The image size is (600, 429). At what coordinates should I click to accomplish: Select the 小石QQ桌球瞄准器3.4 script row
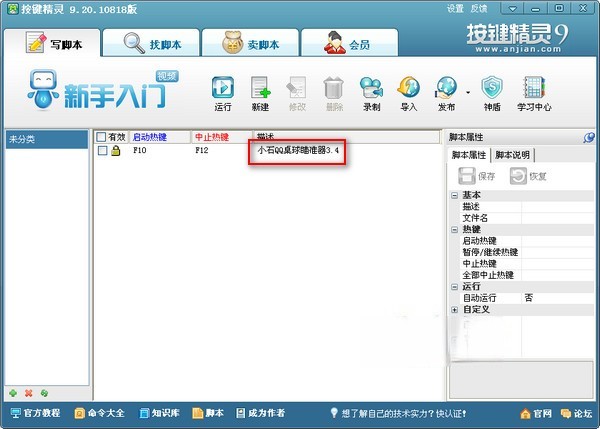pyautogui.click(x=298, y=150)
